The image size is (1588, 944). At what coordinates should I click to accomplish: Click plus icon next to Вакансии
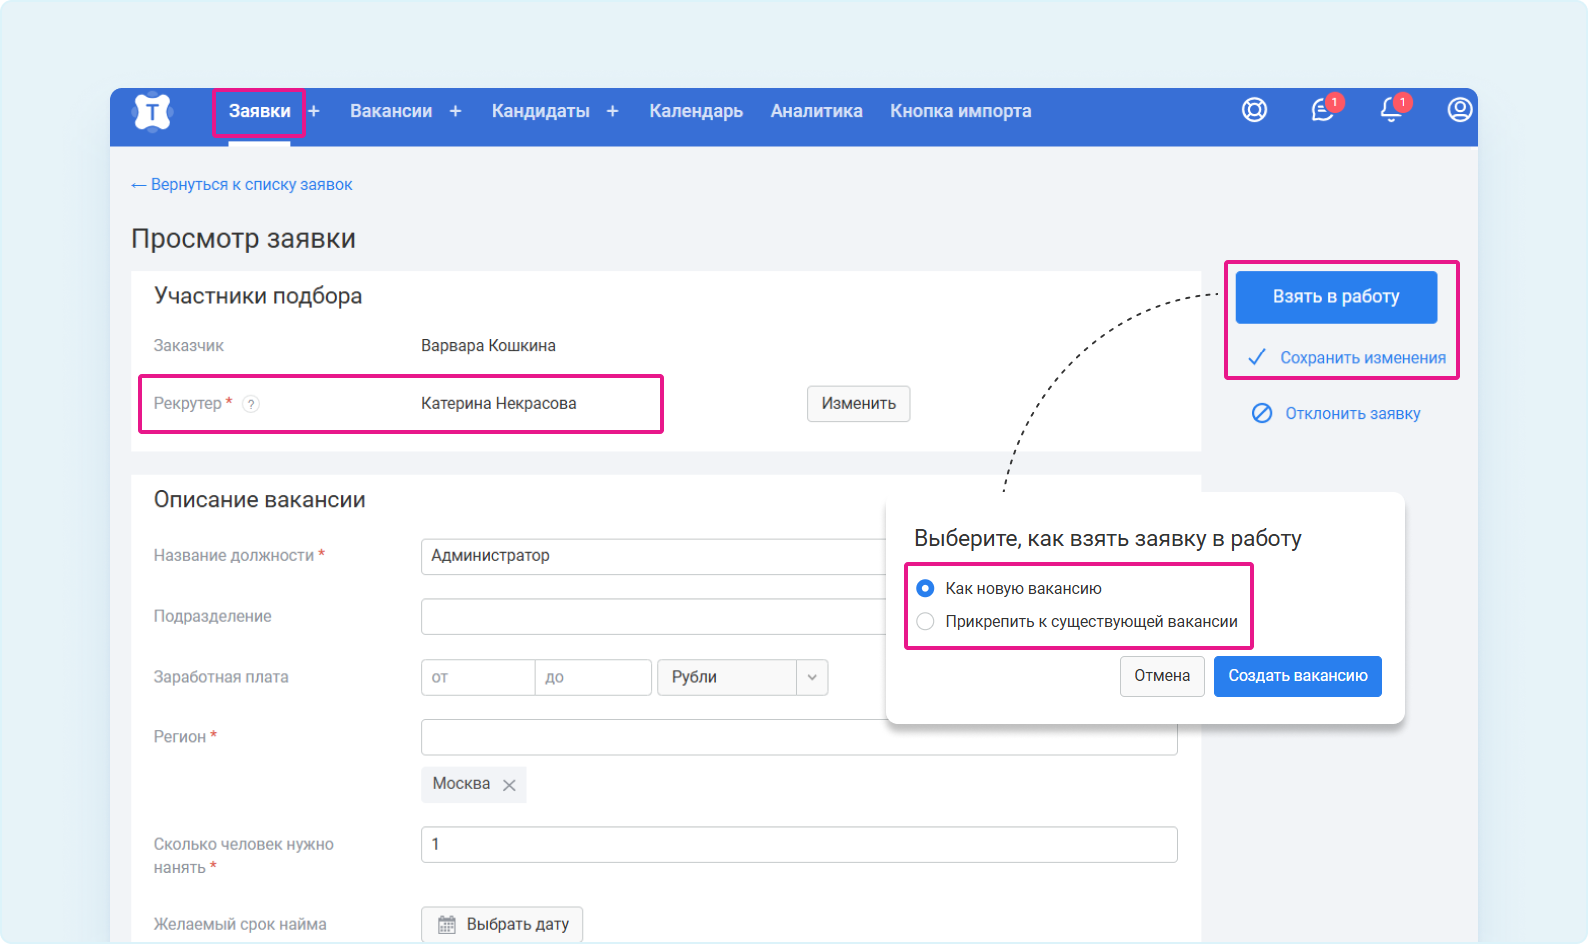[455, 111]
